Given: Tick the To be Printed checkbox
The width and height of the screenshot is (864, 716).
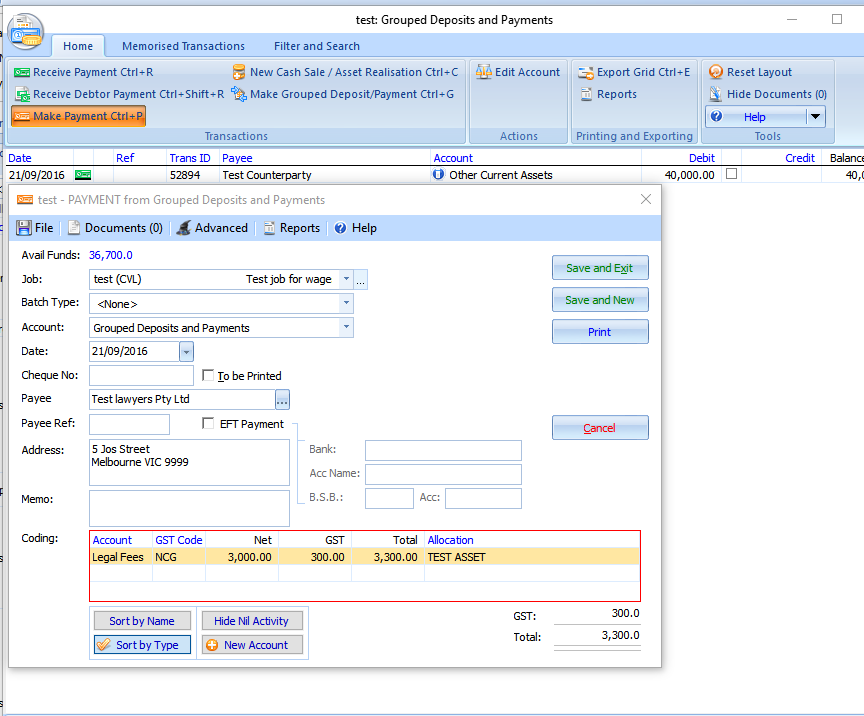Looking at the screenshot, I should click(x=208, y=376).
